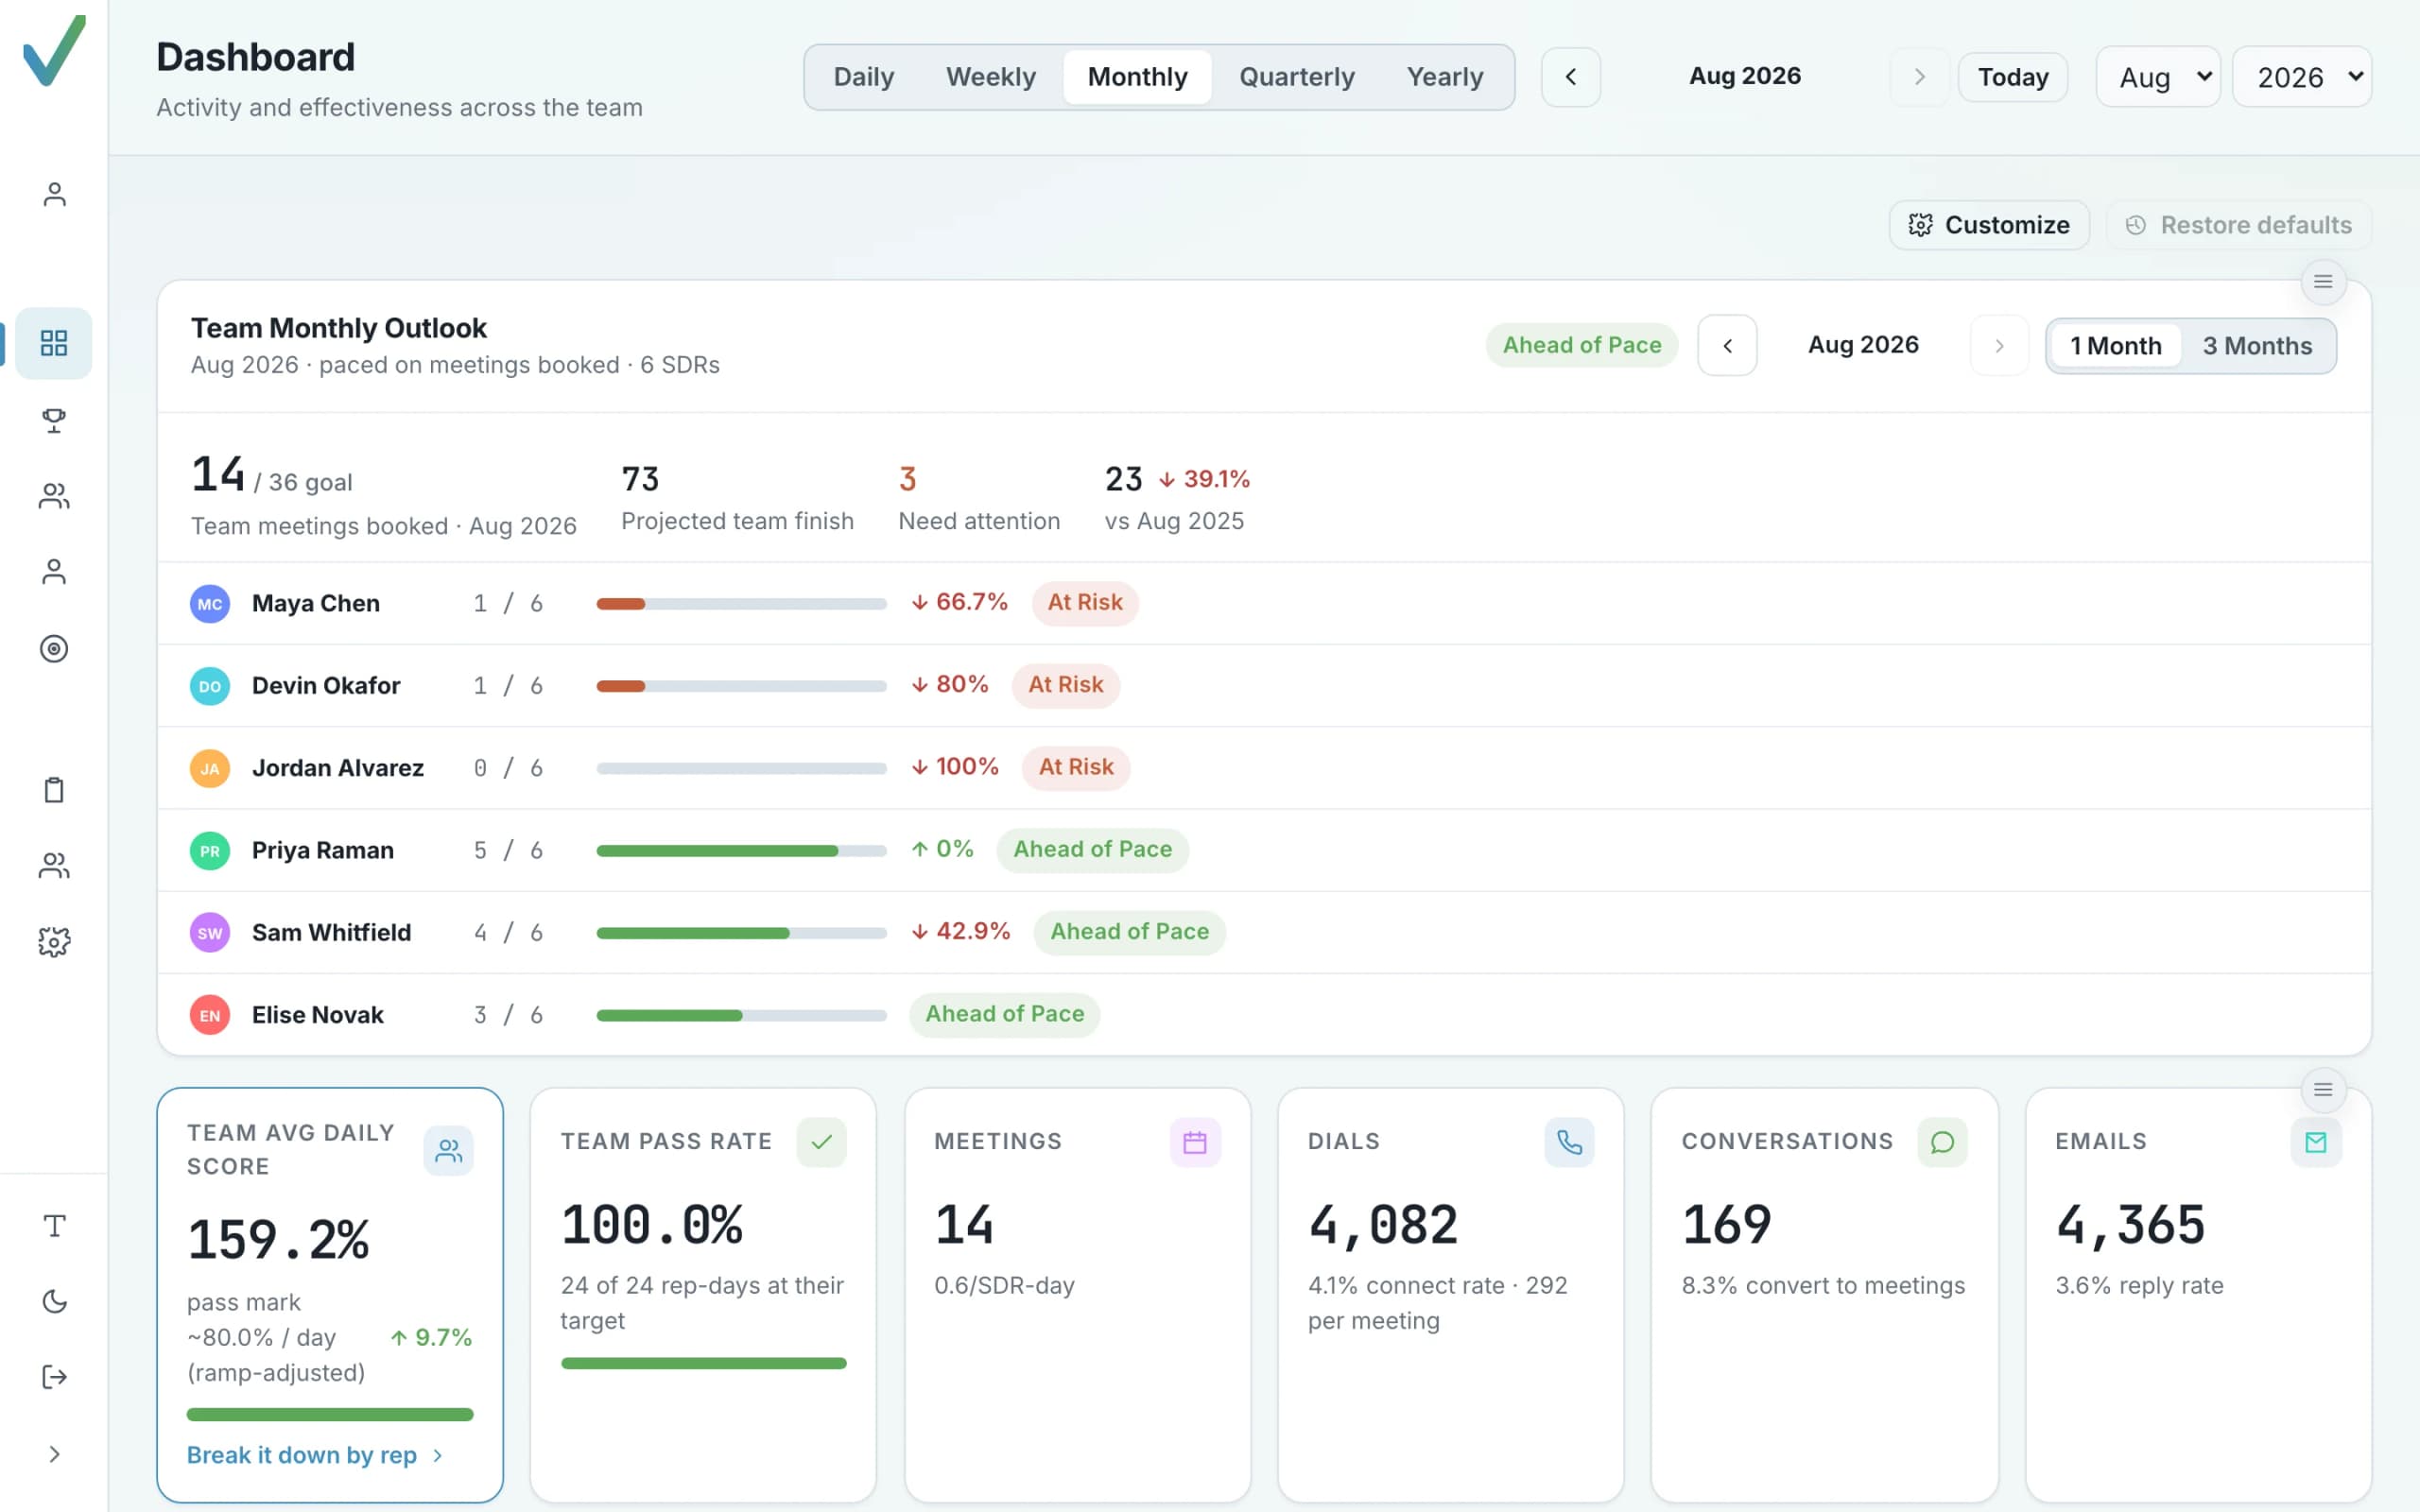Click Priya Raman's PR avatar
Screen dimensions: 2420x1512
[x=210, y=851]
